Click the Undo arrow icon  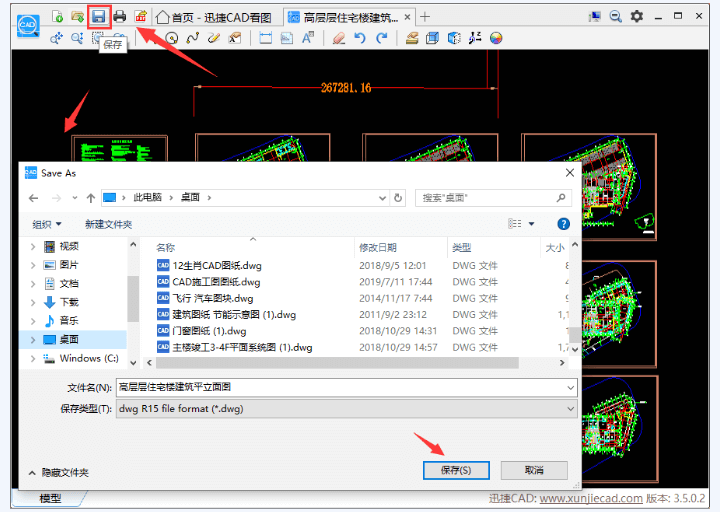click(x=360, y=38)
